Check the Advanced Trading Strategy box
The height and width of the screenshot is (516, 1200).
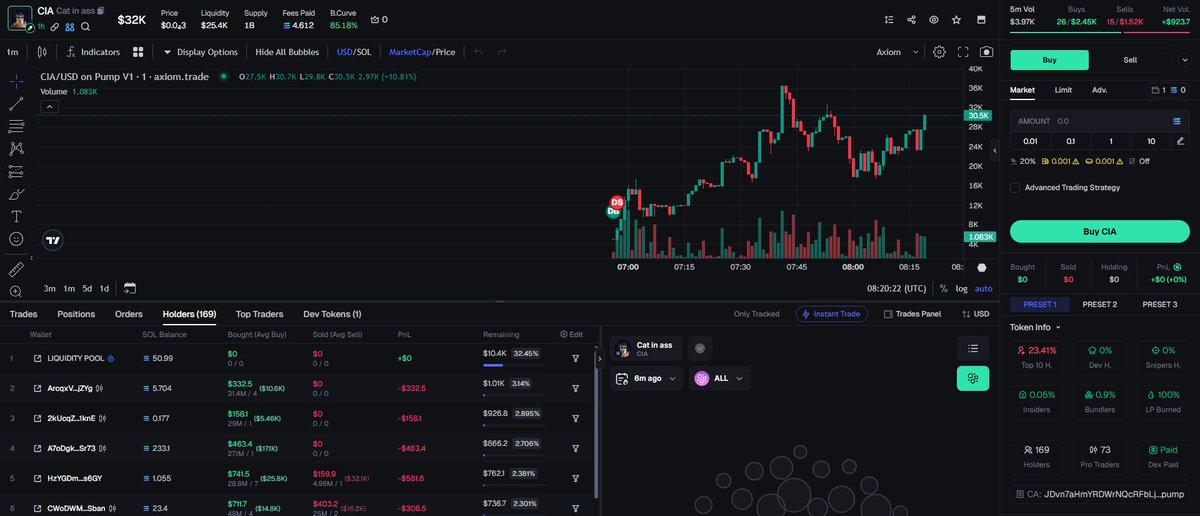[x=1015, y=187]
